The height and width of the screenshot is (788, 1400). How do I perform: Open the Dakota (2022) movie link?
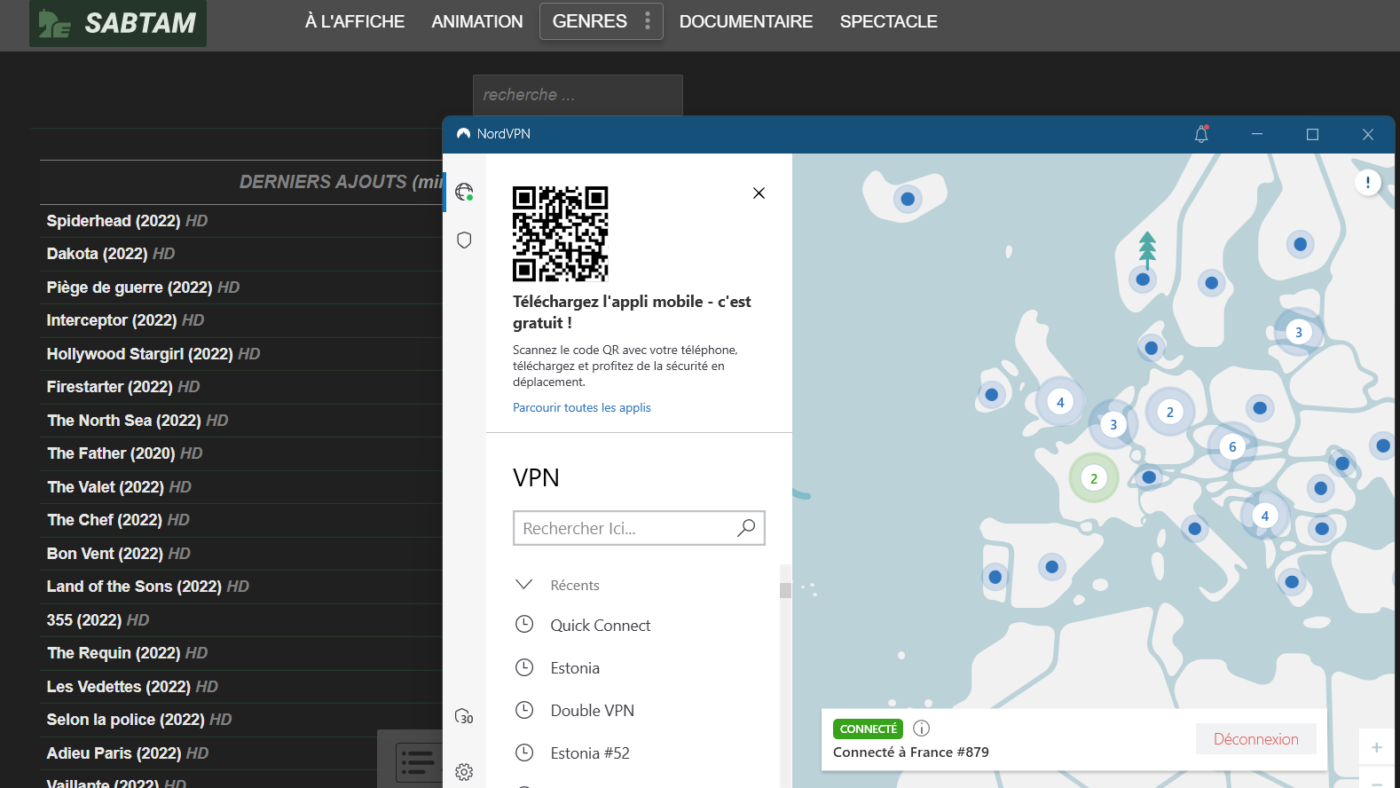(x=97, y=254)
